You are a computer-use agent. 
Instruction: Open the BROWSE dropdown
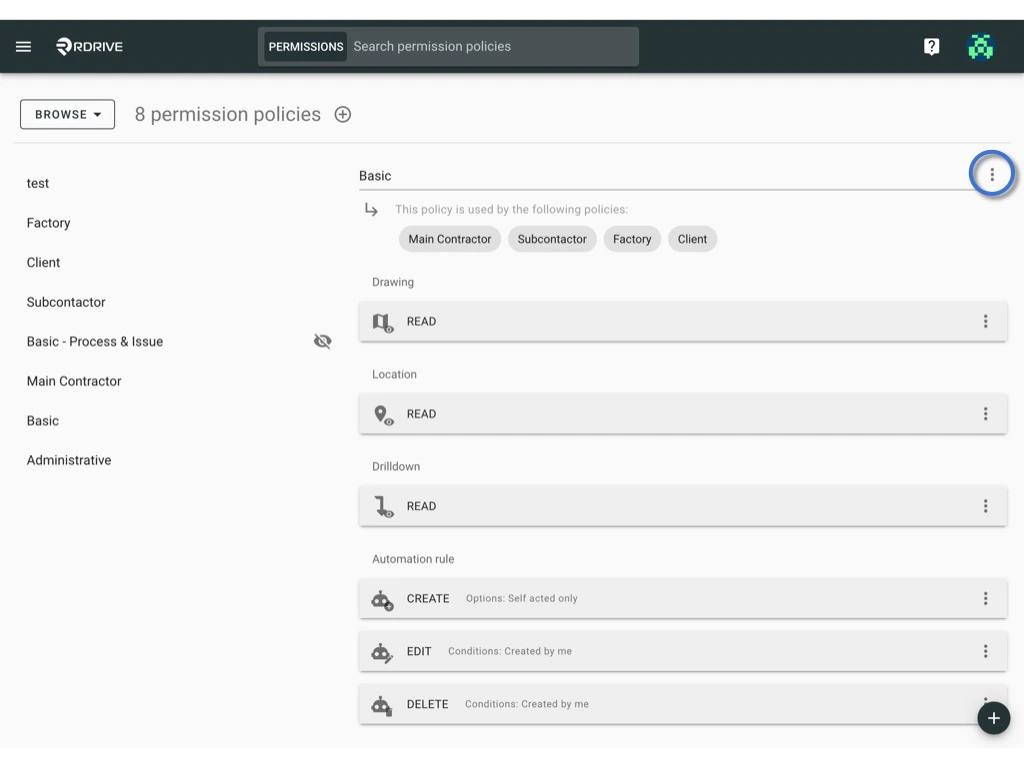coord(66,114)
